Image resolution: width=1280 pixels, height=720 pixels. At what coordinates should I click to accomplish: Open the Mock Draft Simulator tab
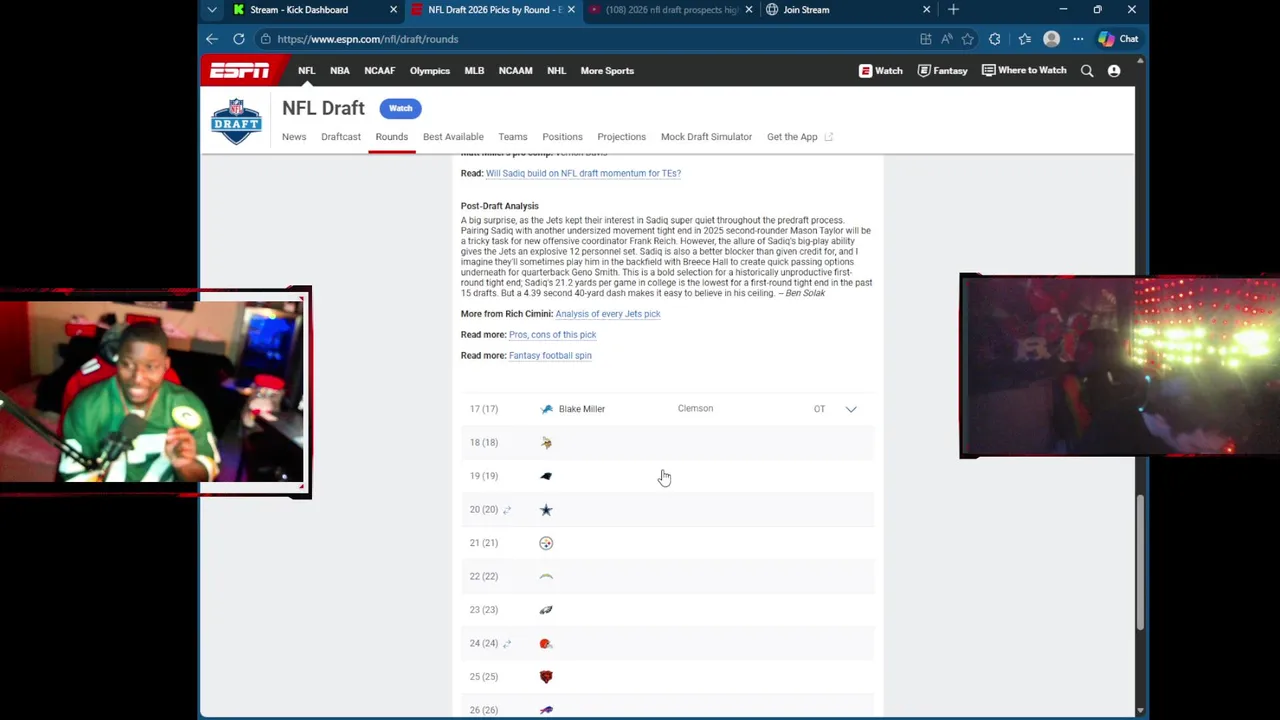(706, 137)
